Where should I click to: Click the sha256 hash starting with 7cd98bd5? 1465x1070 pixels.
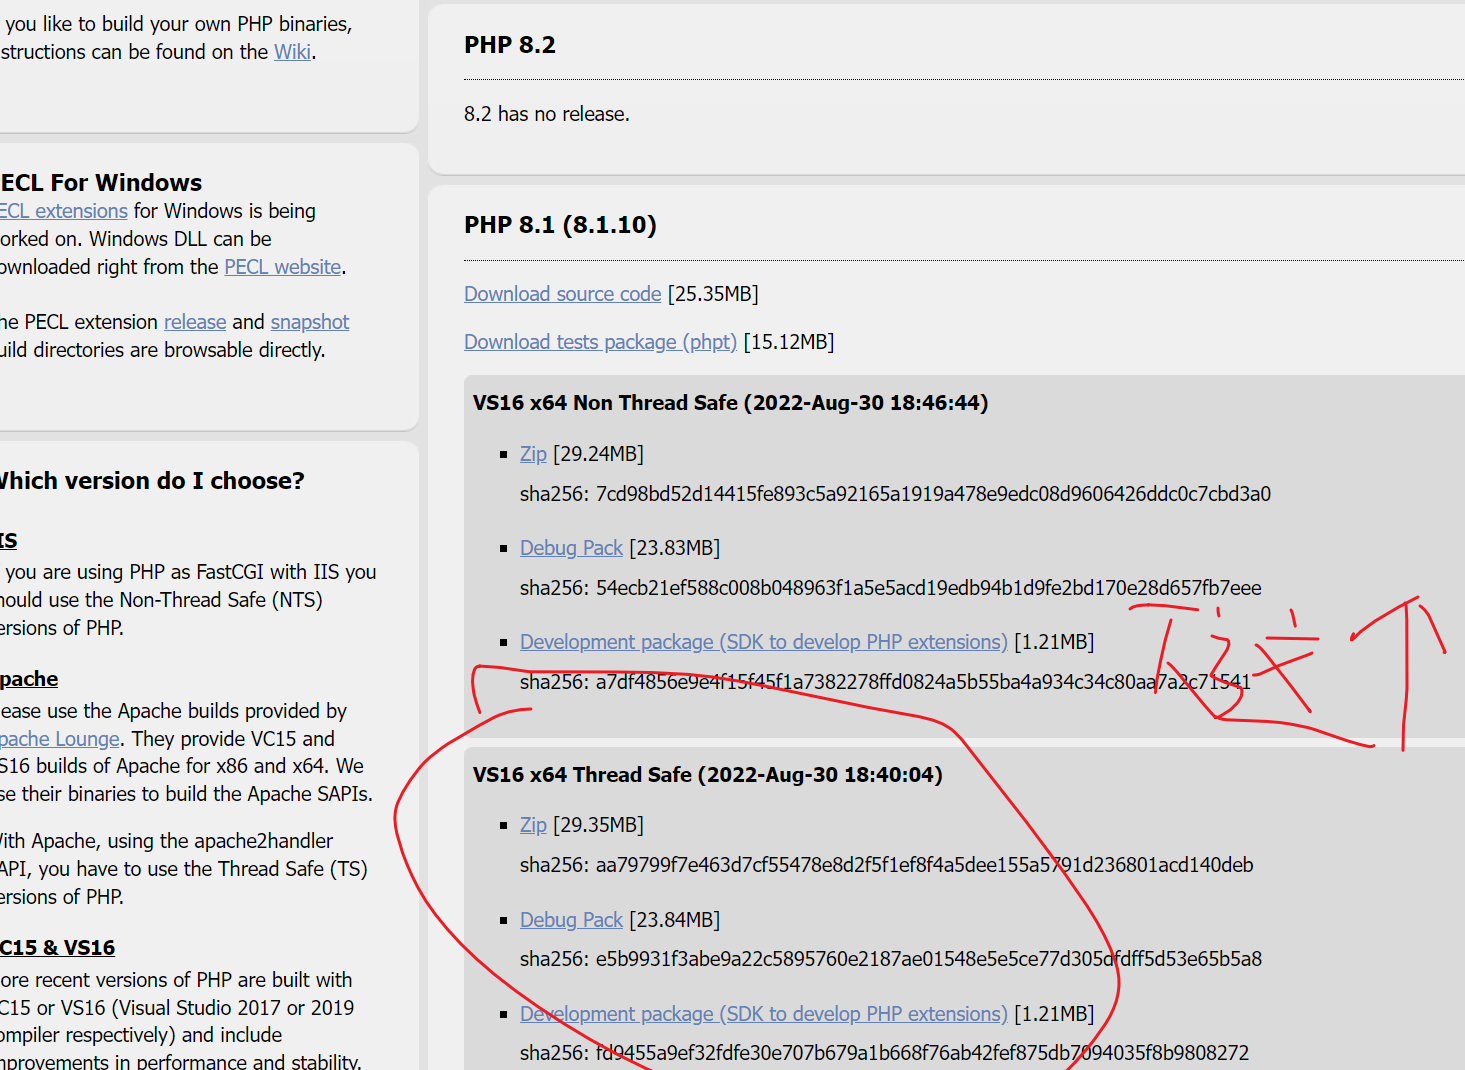coord(933,494)
